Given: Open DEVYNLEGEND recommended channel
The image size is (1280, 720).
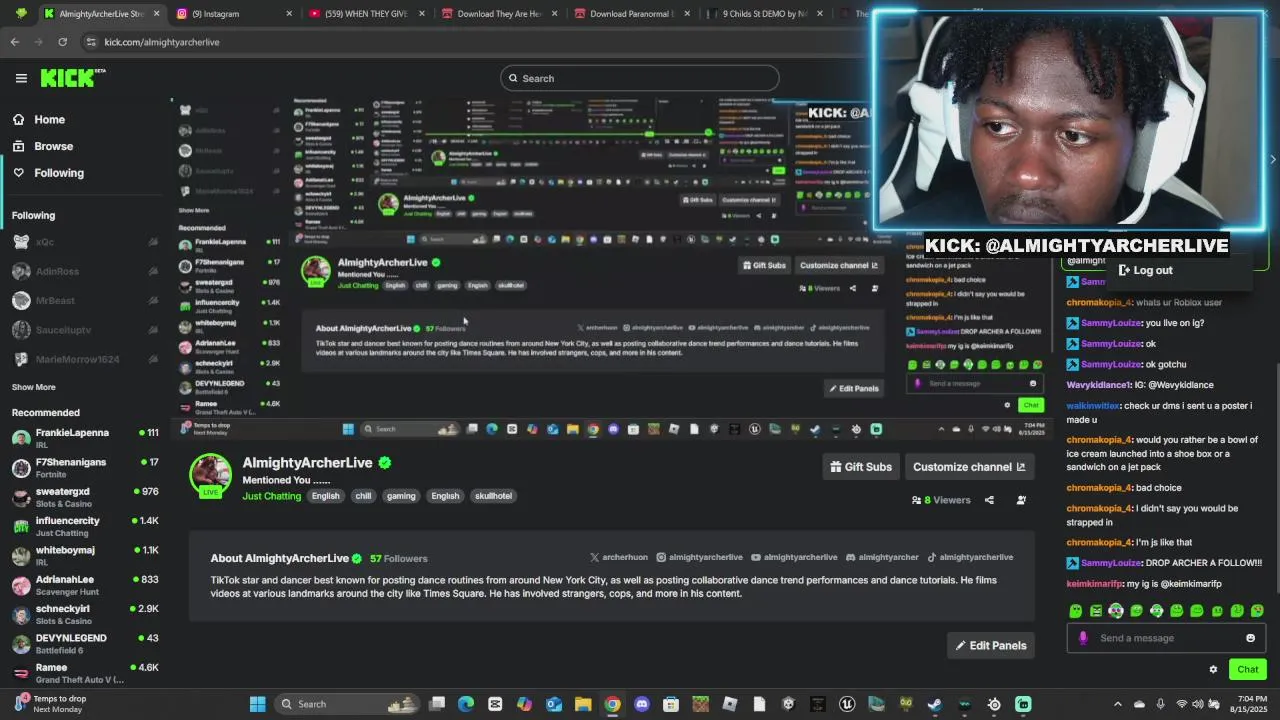Looking at the screenshot, I should click(85, 642).
